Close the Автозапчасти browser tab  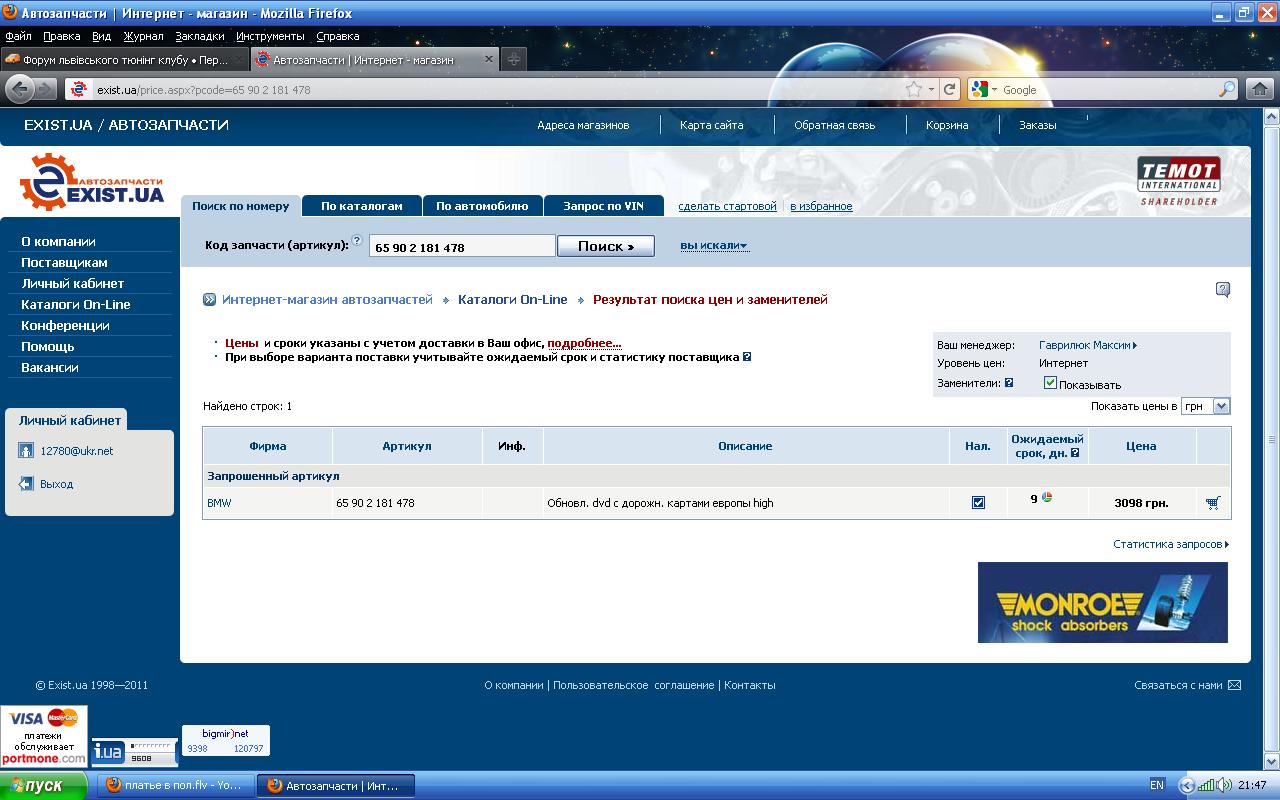(489, 59)
